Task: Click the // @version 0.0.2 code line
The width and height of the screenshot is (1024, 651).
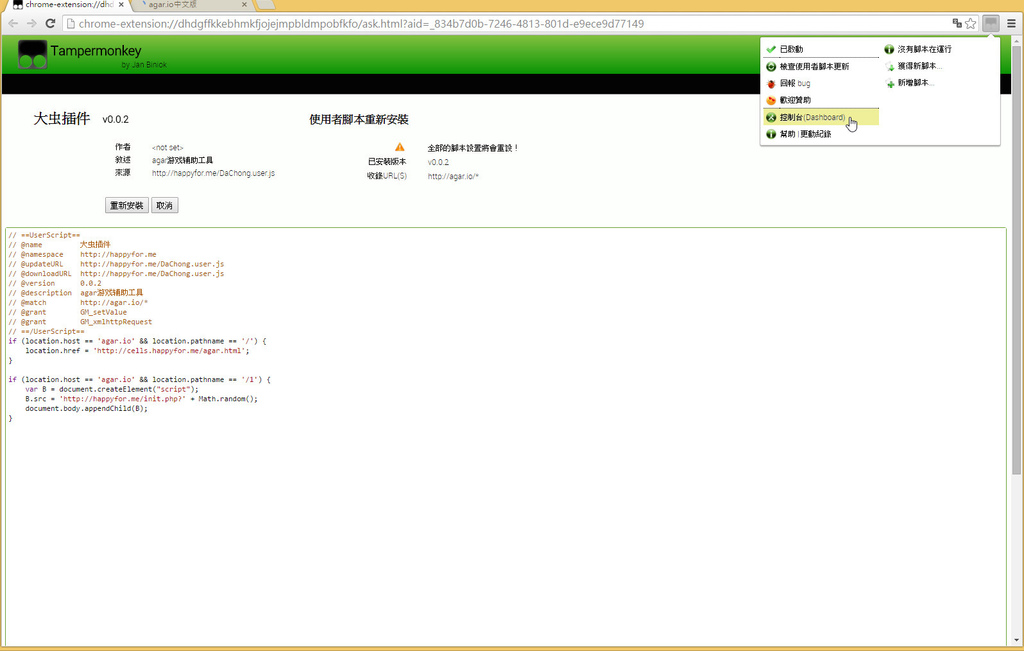Action: (x=55, y=283)
